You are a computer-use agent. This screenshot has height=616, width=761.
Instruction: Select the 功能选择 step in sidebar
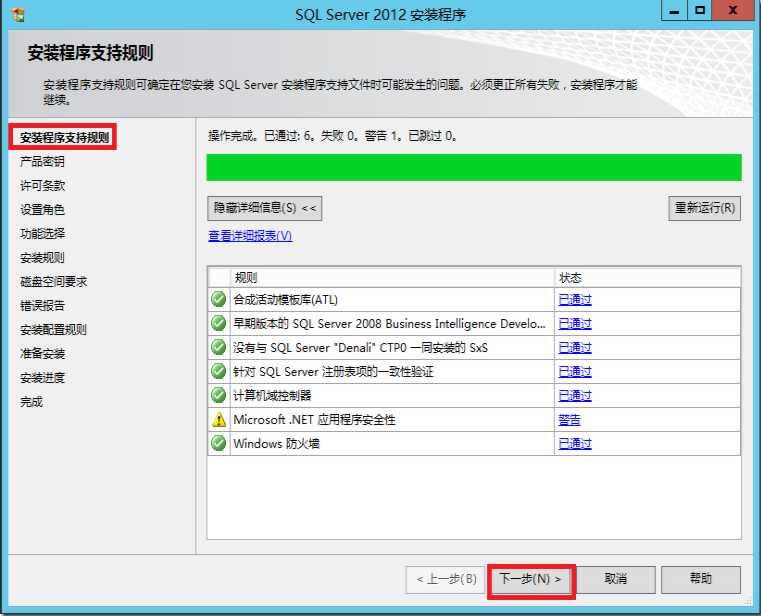pos(42,233)
